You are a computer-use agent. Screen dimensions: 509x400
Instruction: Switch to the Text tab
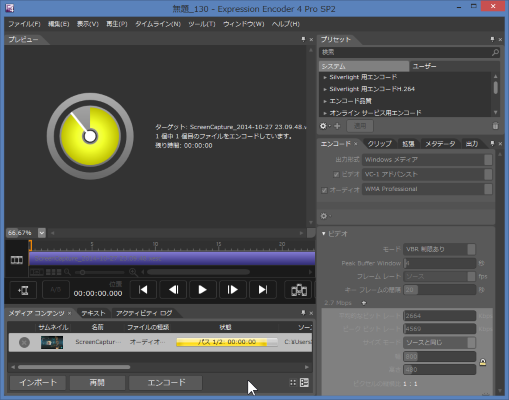[x=93, y=313]
